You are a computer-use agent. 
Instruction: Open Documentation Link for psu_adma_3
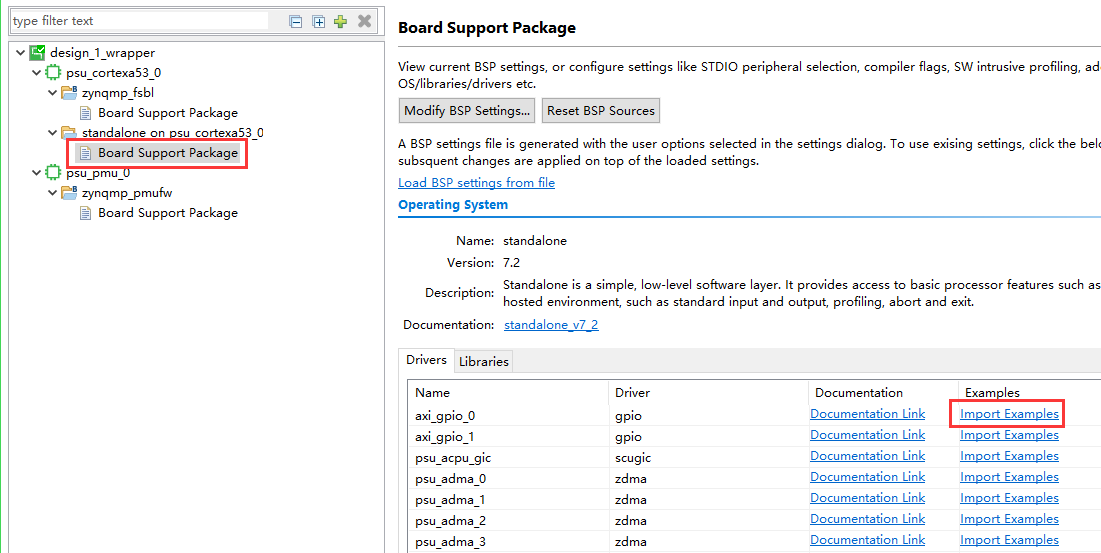point(867,540)
